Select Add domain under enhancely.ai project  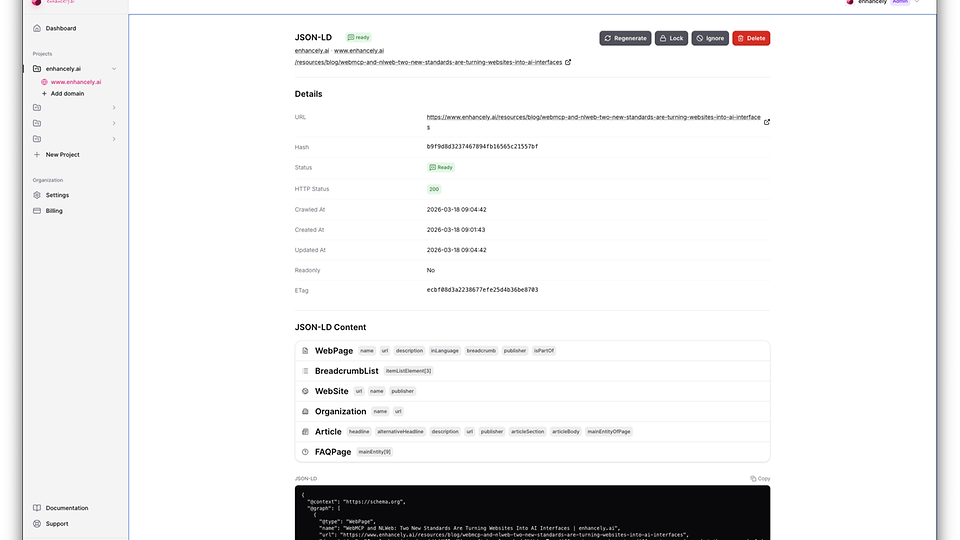pos(67,93)
